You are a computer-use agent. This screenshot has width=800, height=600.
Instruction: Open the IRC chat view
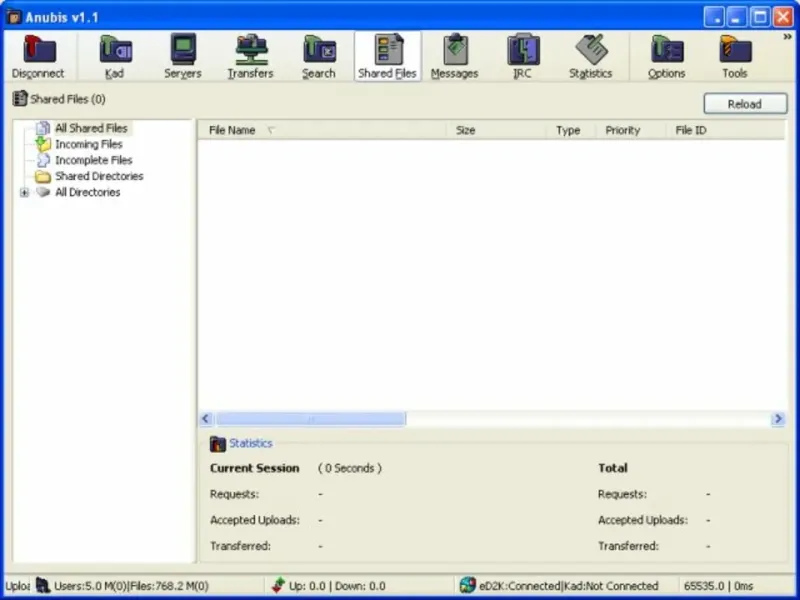tap(522, 56)
